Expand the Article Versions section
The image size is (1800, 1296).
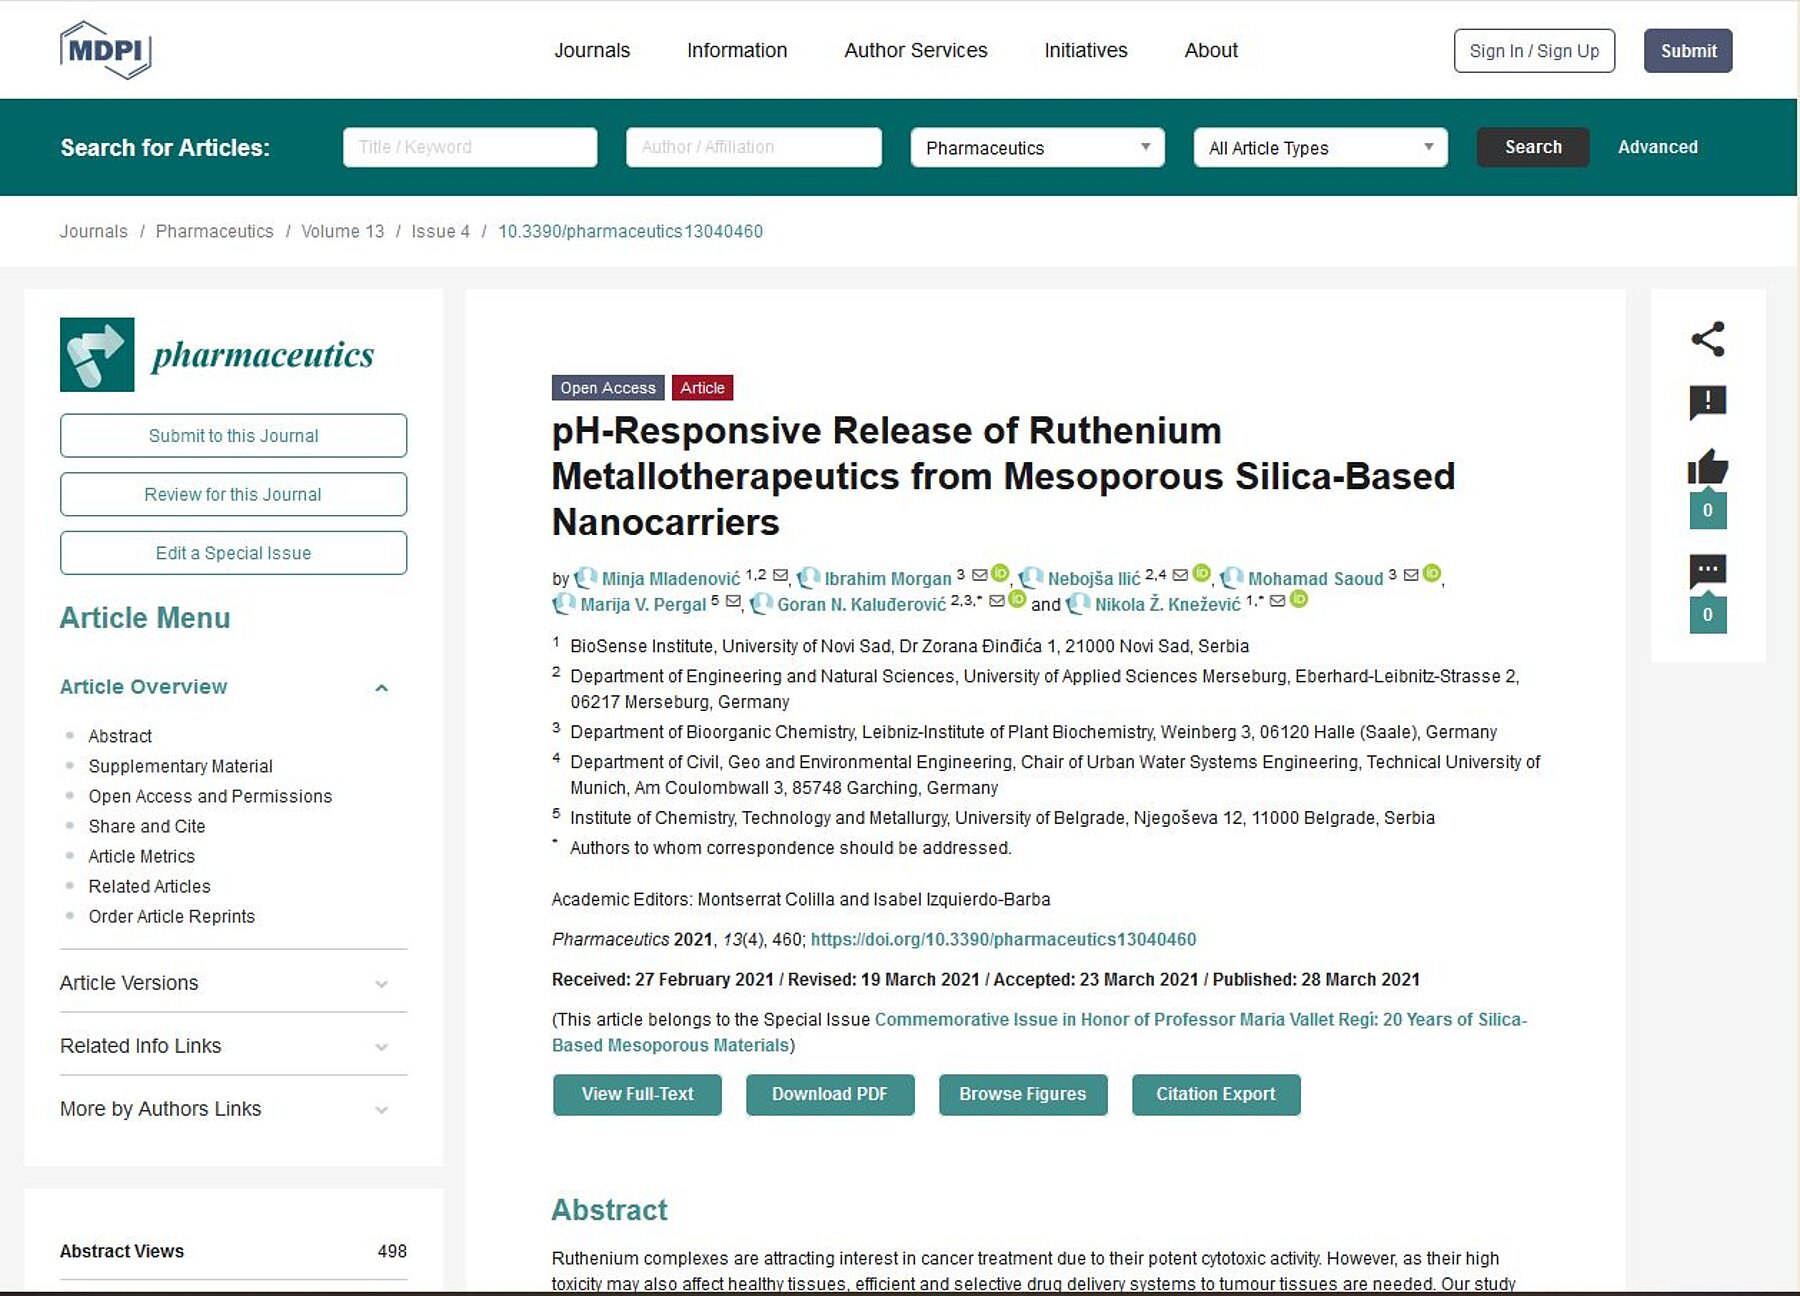point(233,983)
